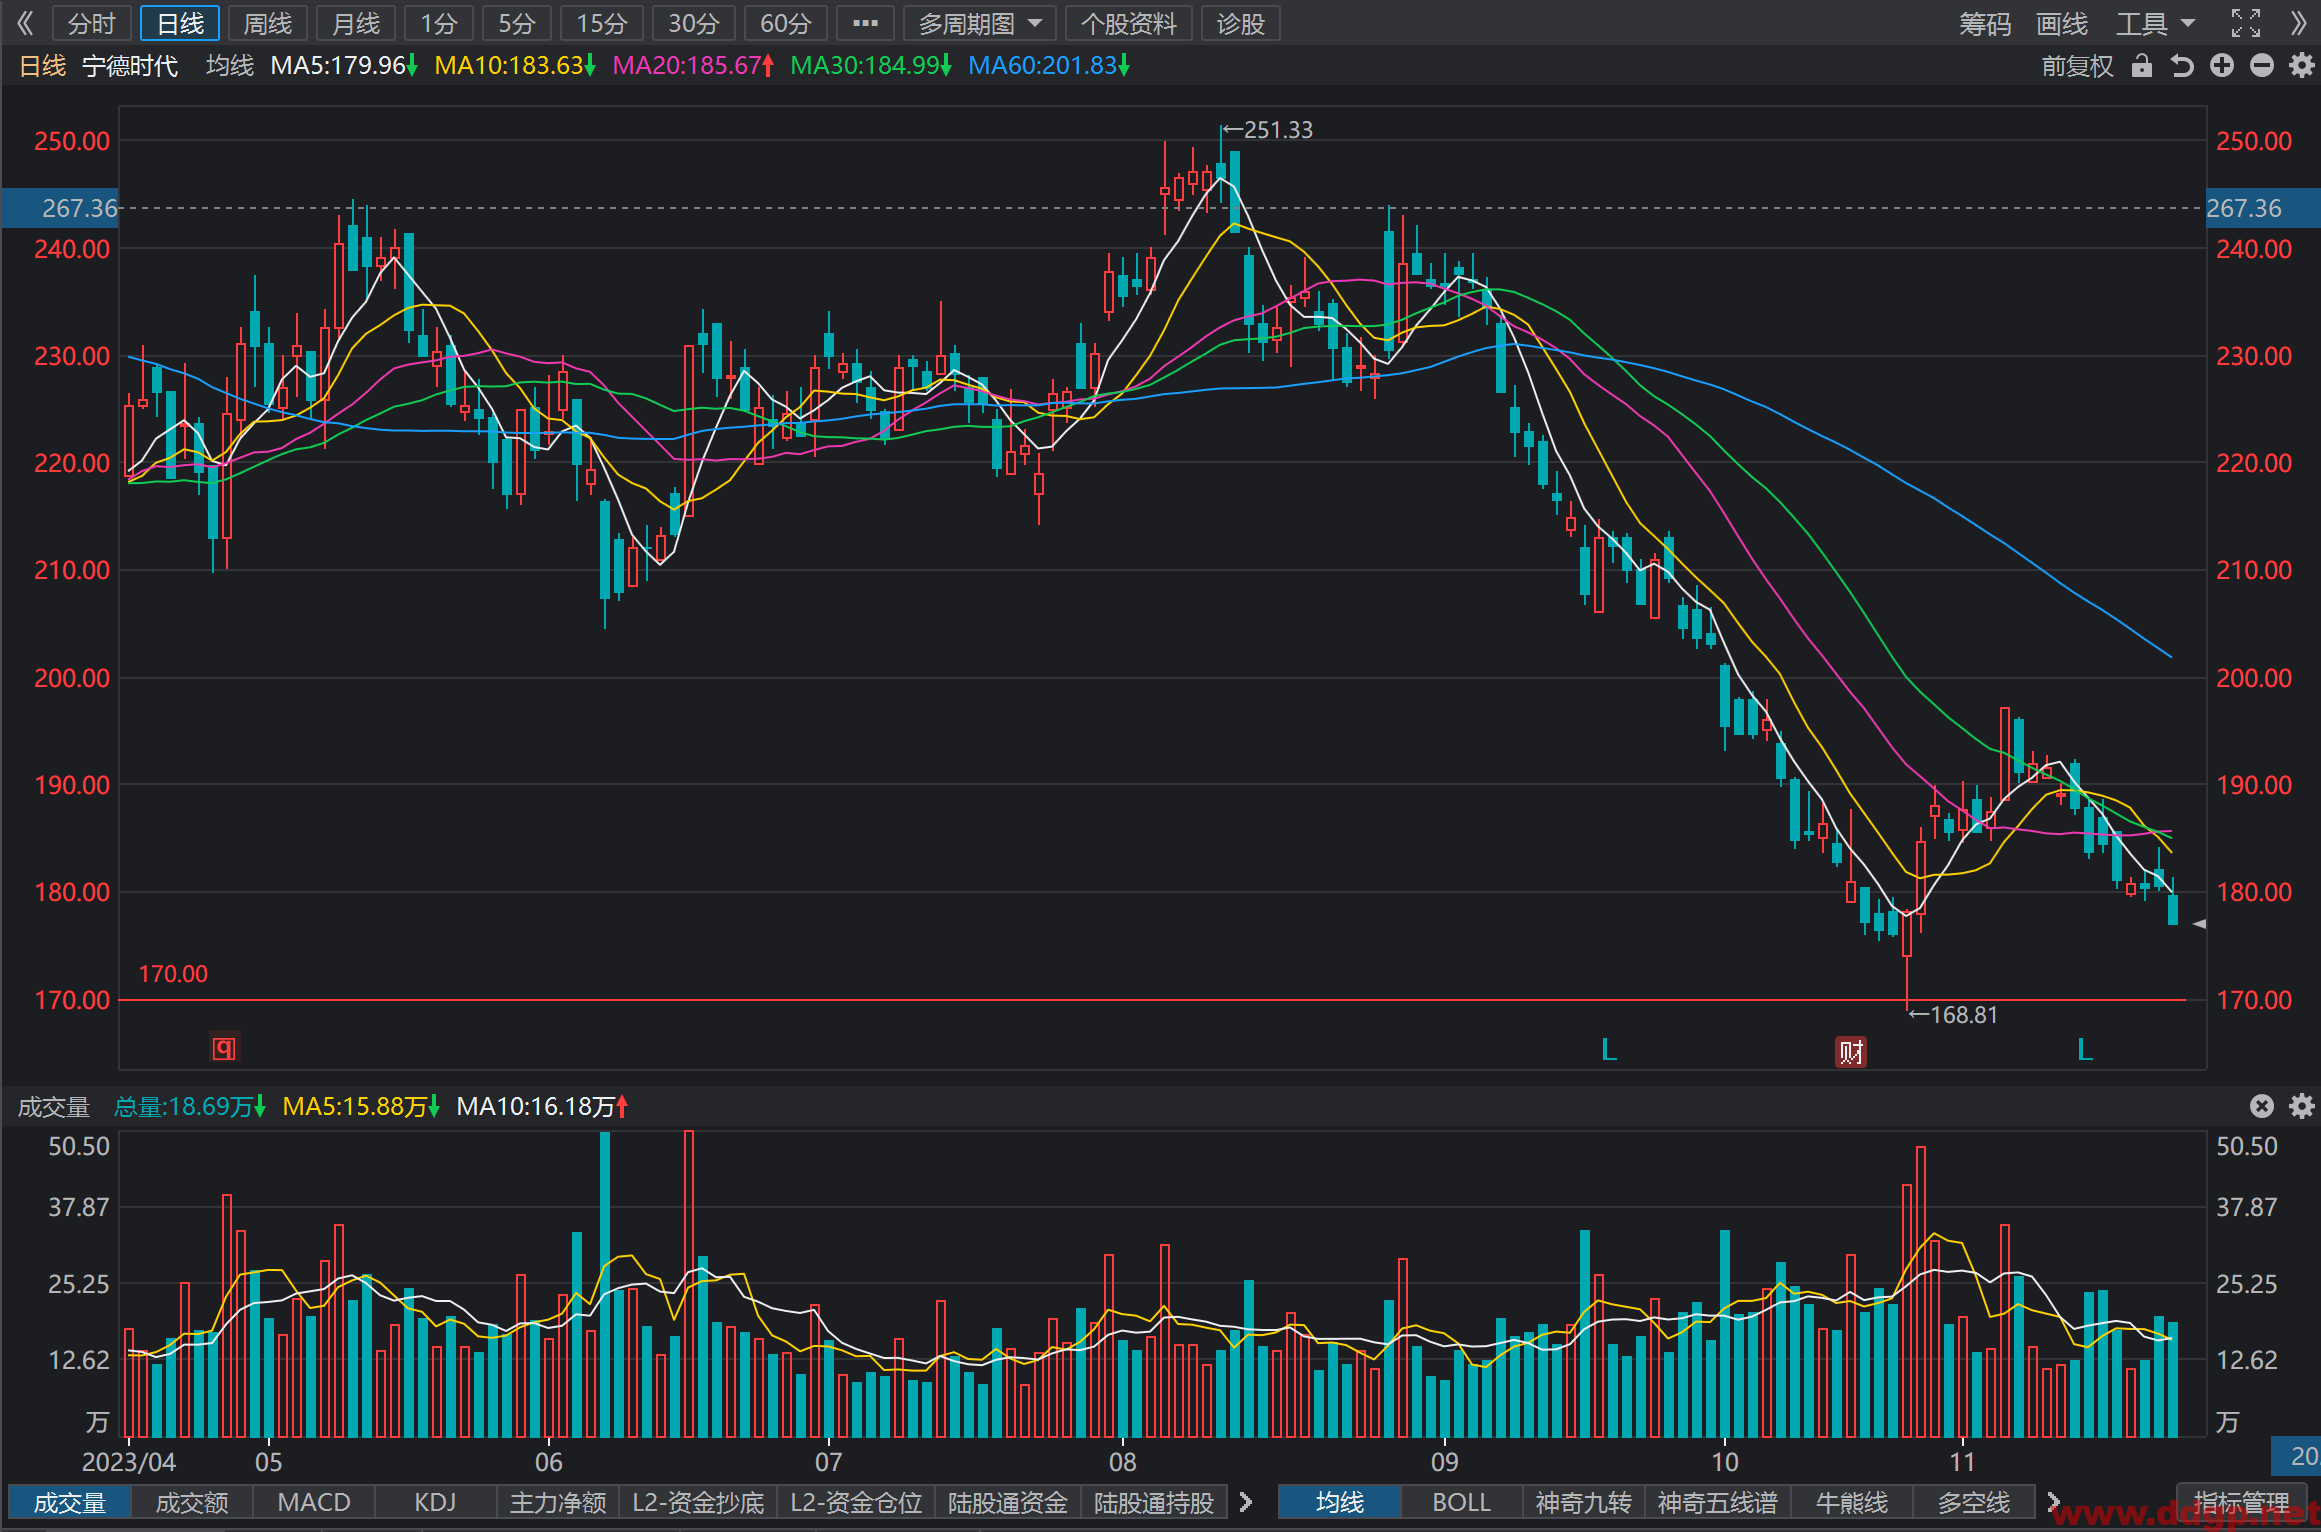Zoom in chart with plus icon
2321x1532 pixels.
2222,66
